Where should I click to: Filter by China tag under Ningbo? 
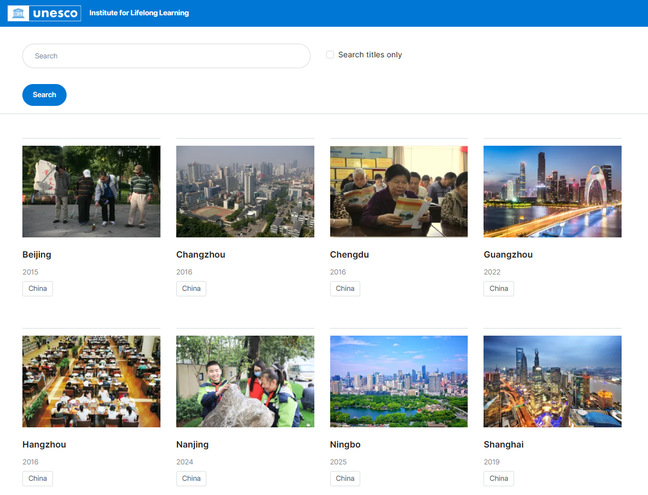[345, 478]
